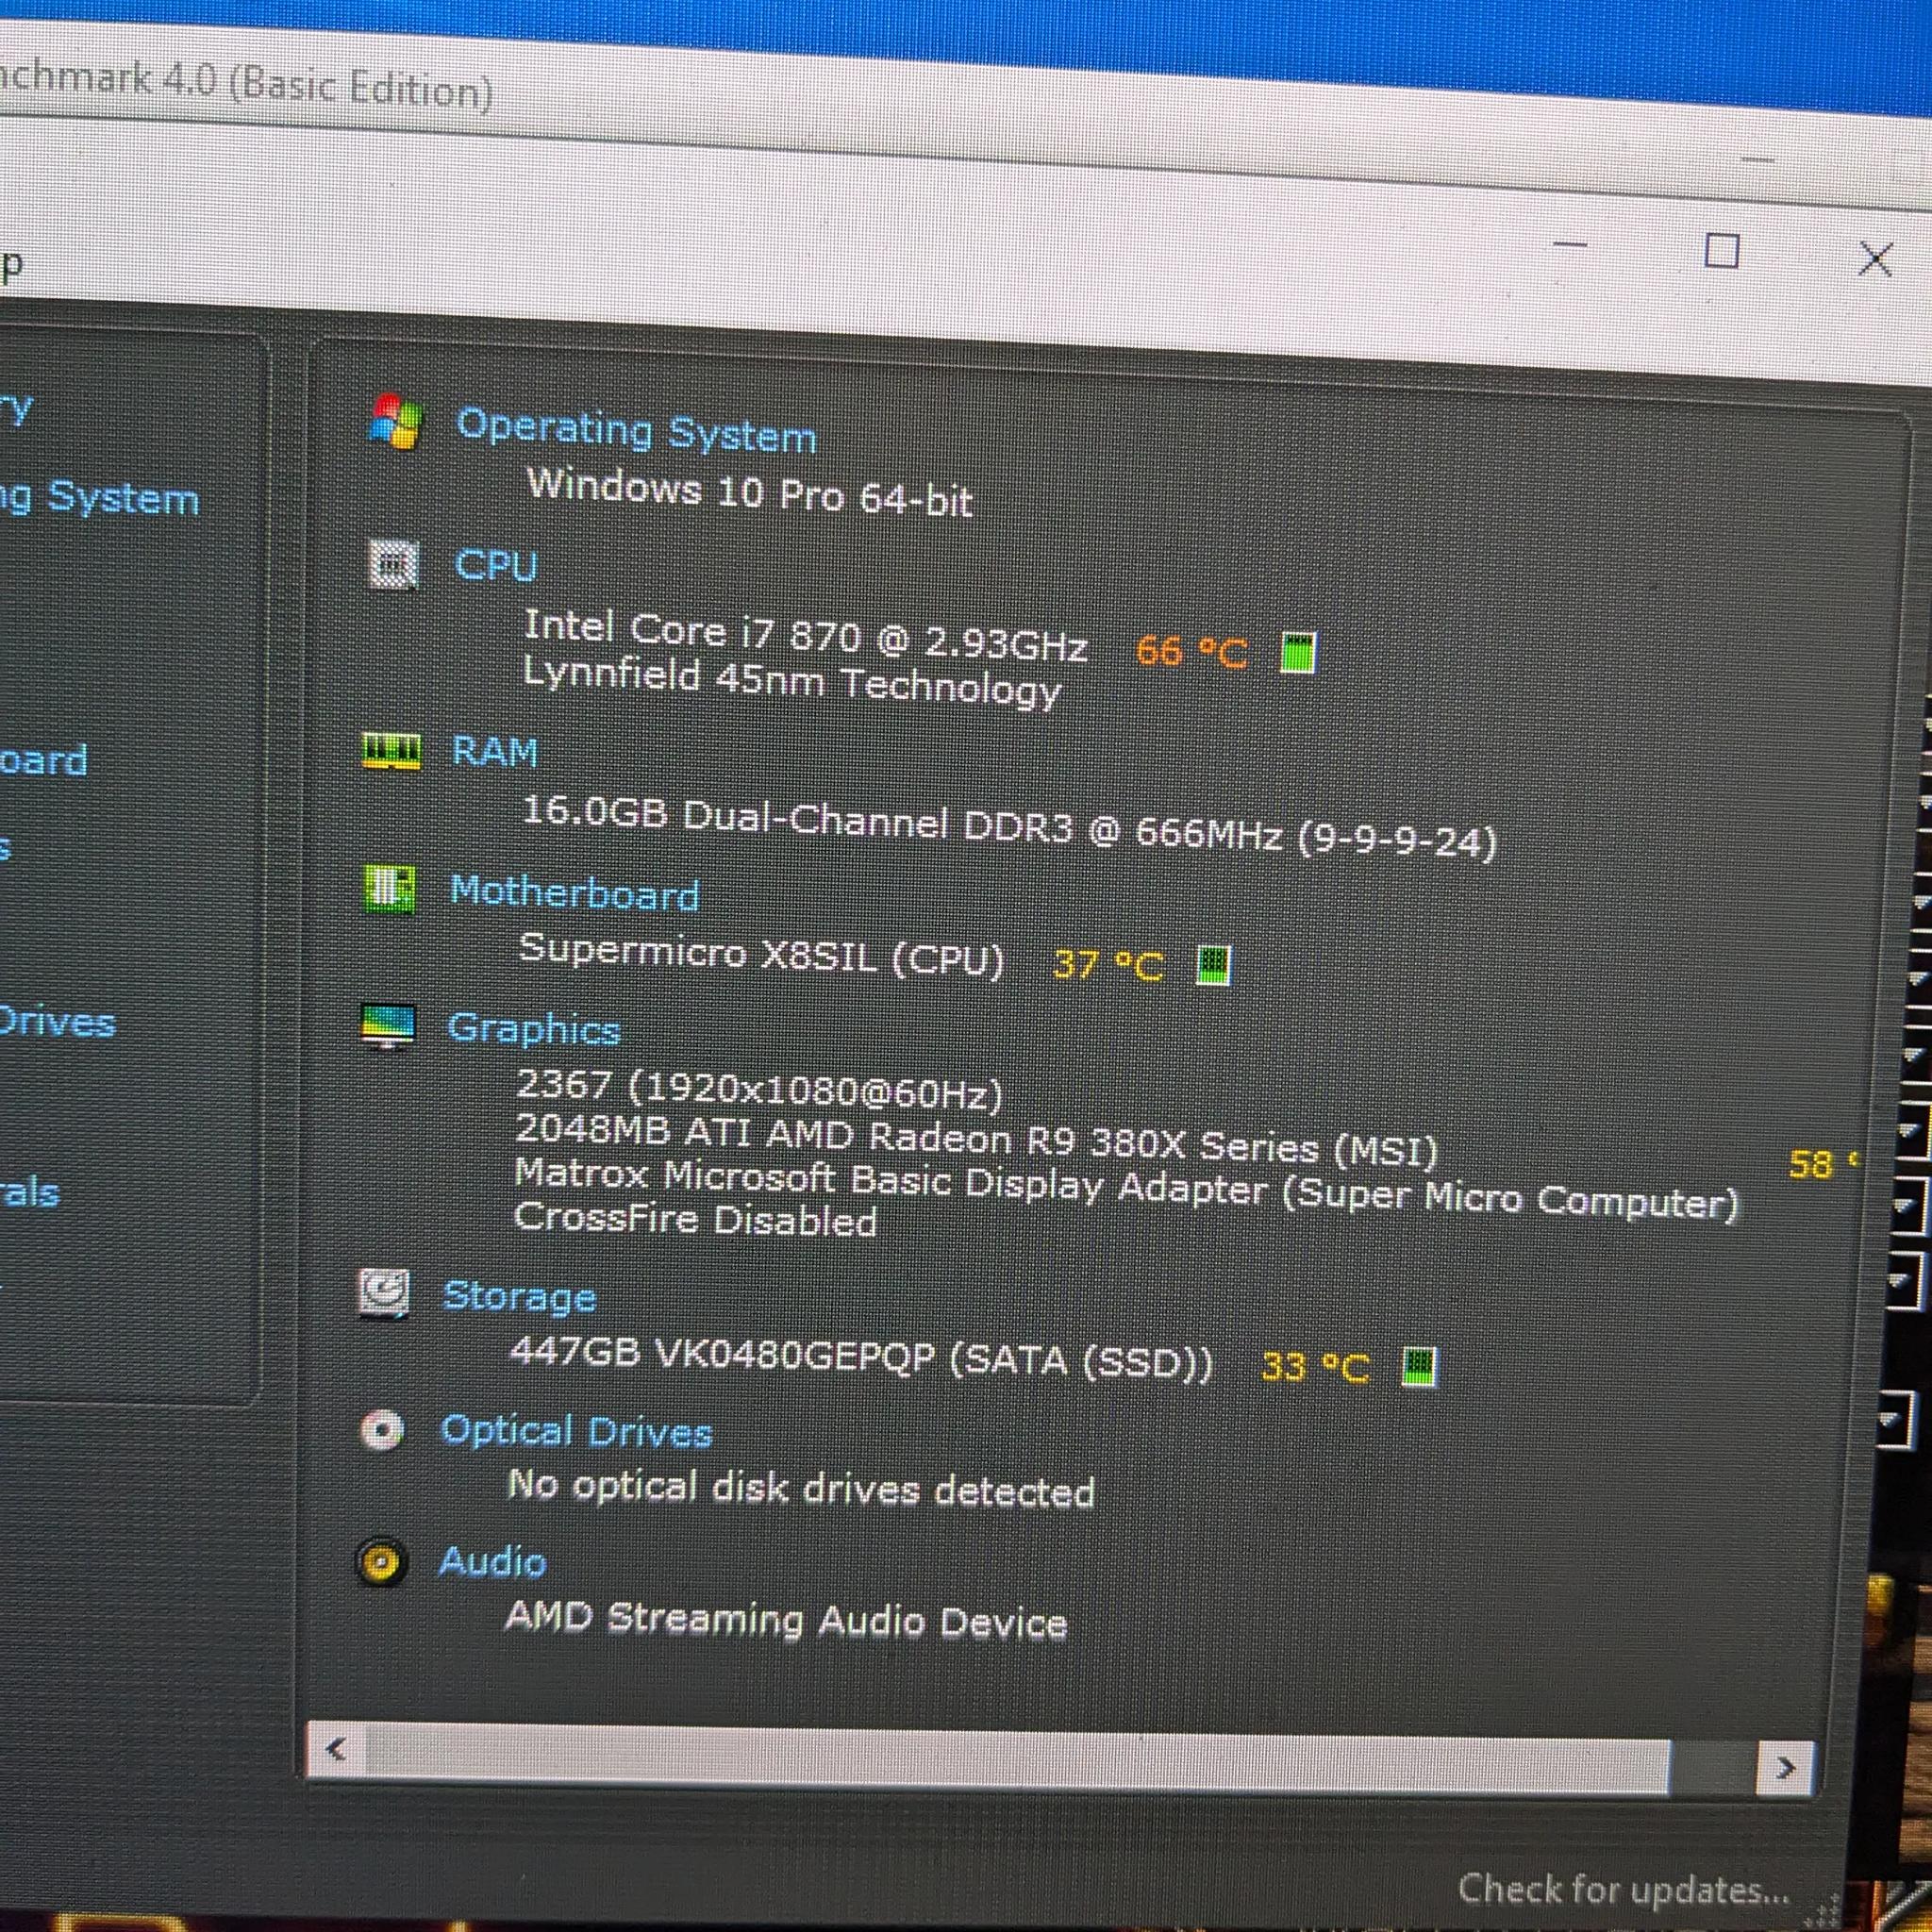Open the Audio section heading
This screenshot has height=1932, width=1932.
(x=493, y=1561)
